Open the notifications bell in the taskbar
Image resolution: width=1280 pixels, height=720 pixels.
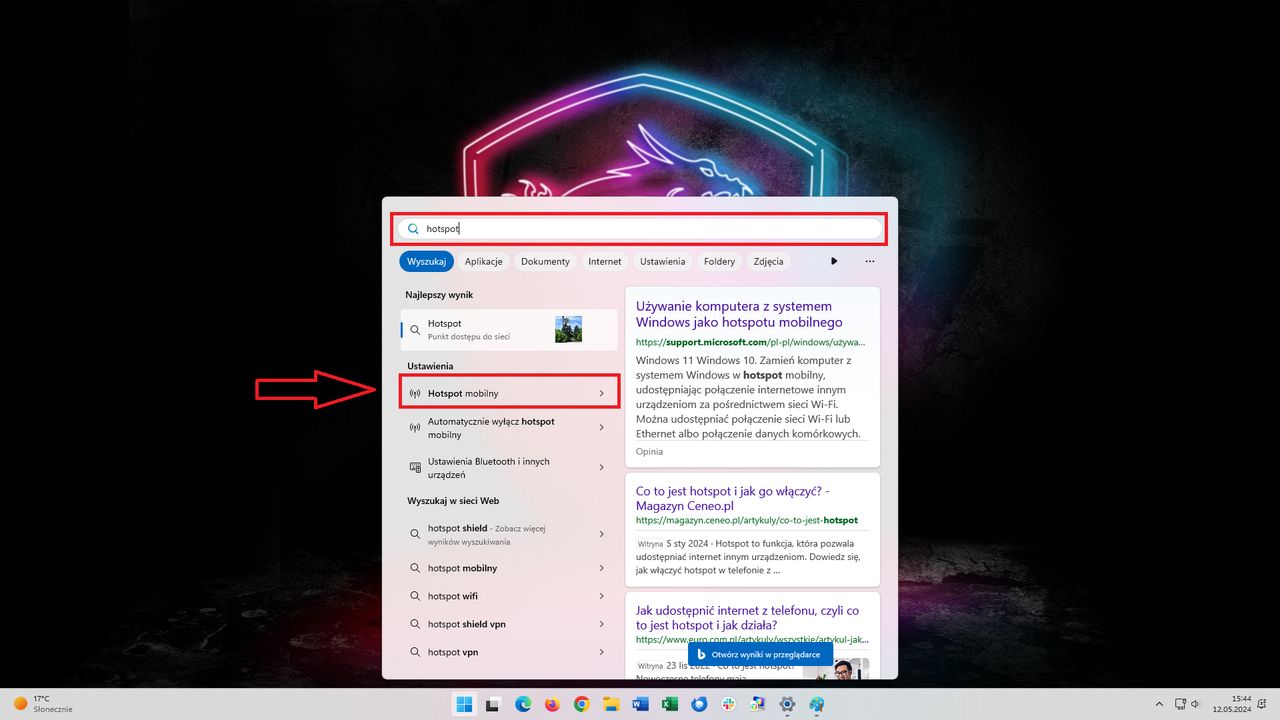click(1264, 704)
